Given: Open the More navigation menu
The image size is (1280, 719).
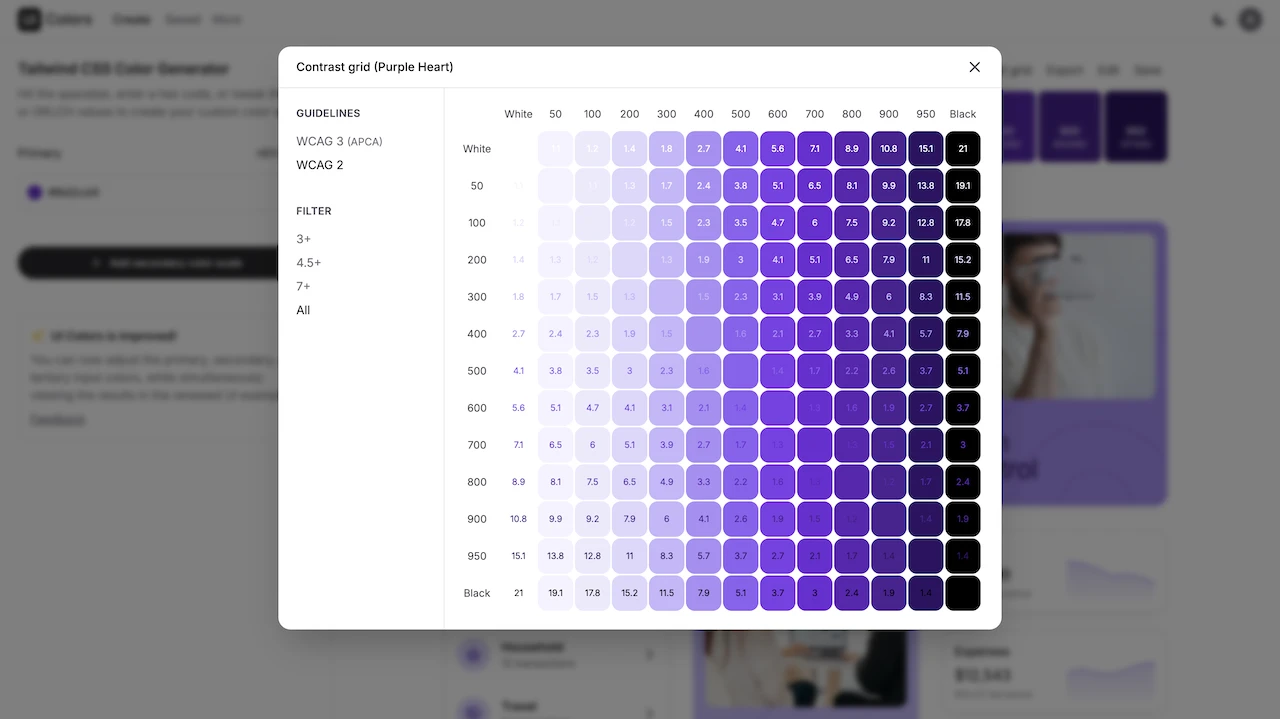Looking at the screenshot, I should click(x=227, y=19).
